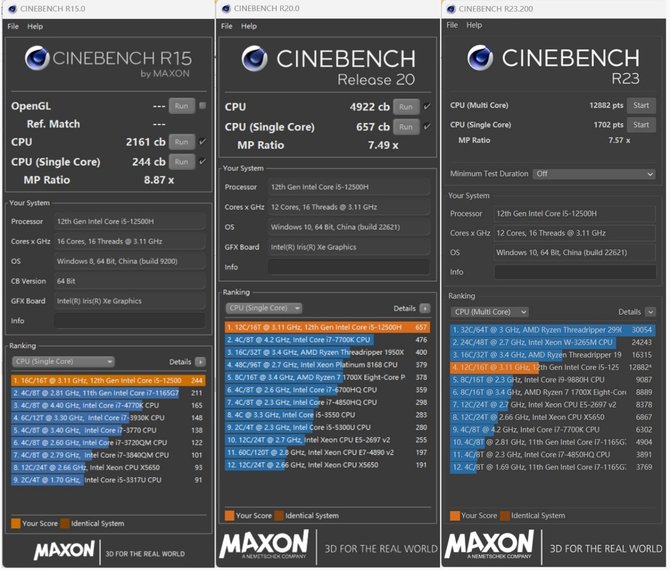Toggle CPU (Single Core) checkbox in R15
The width and height of the screenshot is (670, 570).
pyautogui.click(x=203, y=161)
